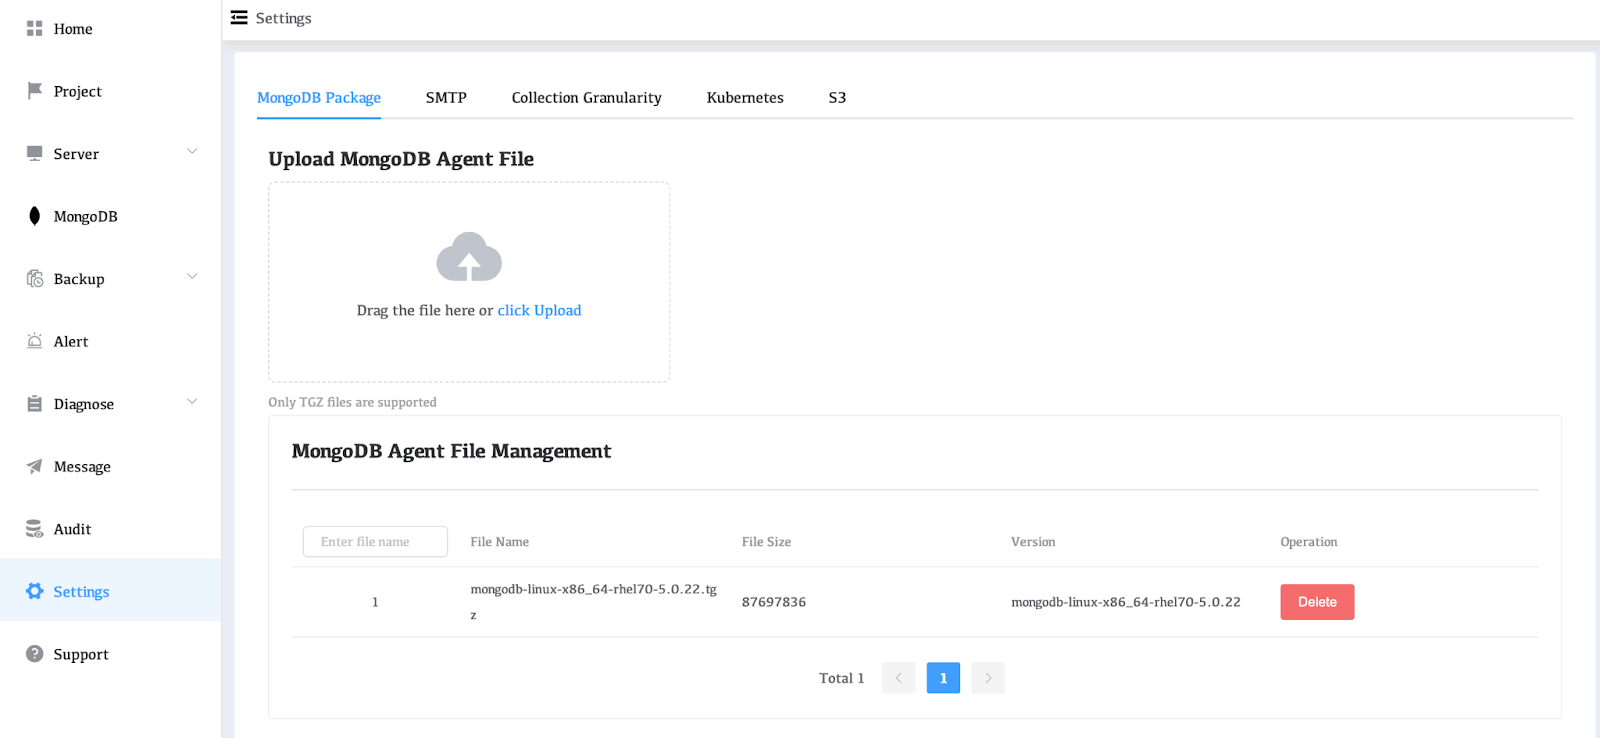This screenshot has height=738, width=1600.
Task: Go to next page of file list
Action: [987, 678]
